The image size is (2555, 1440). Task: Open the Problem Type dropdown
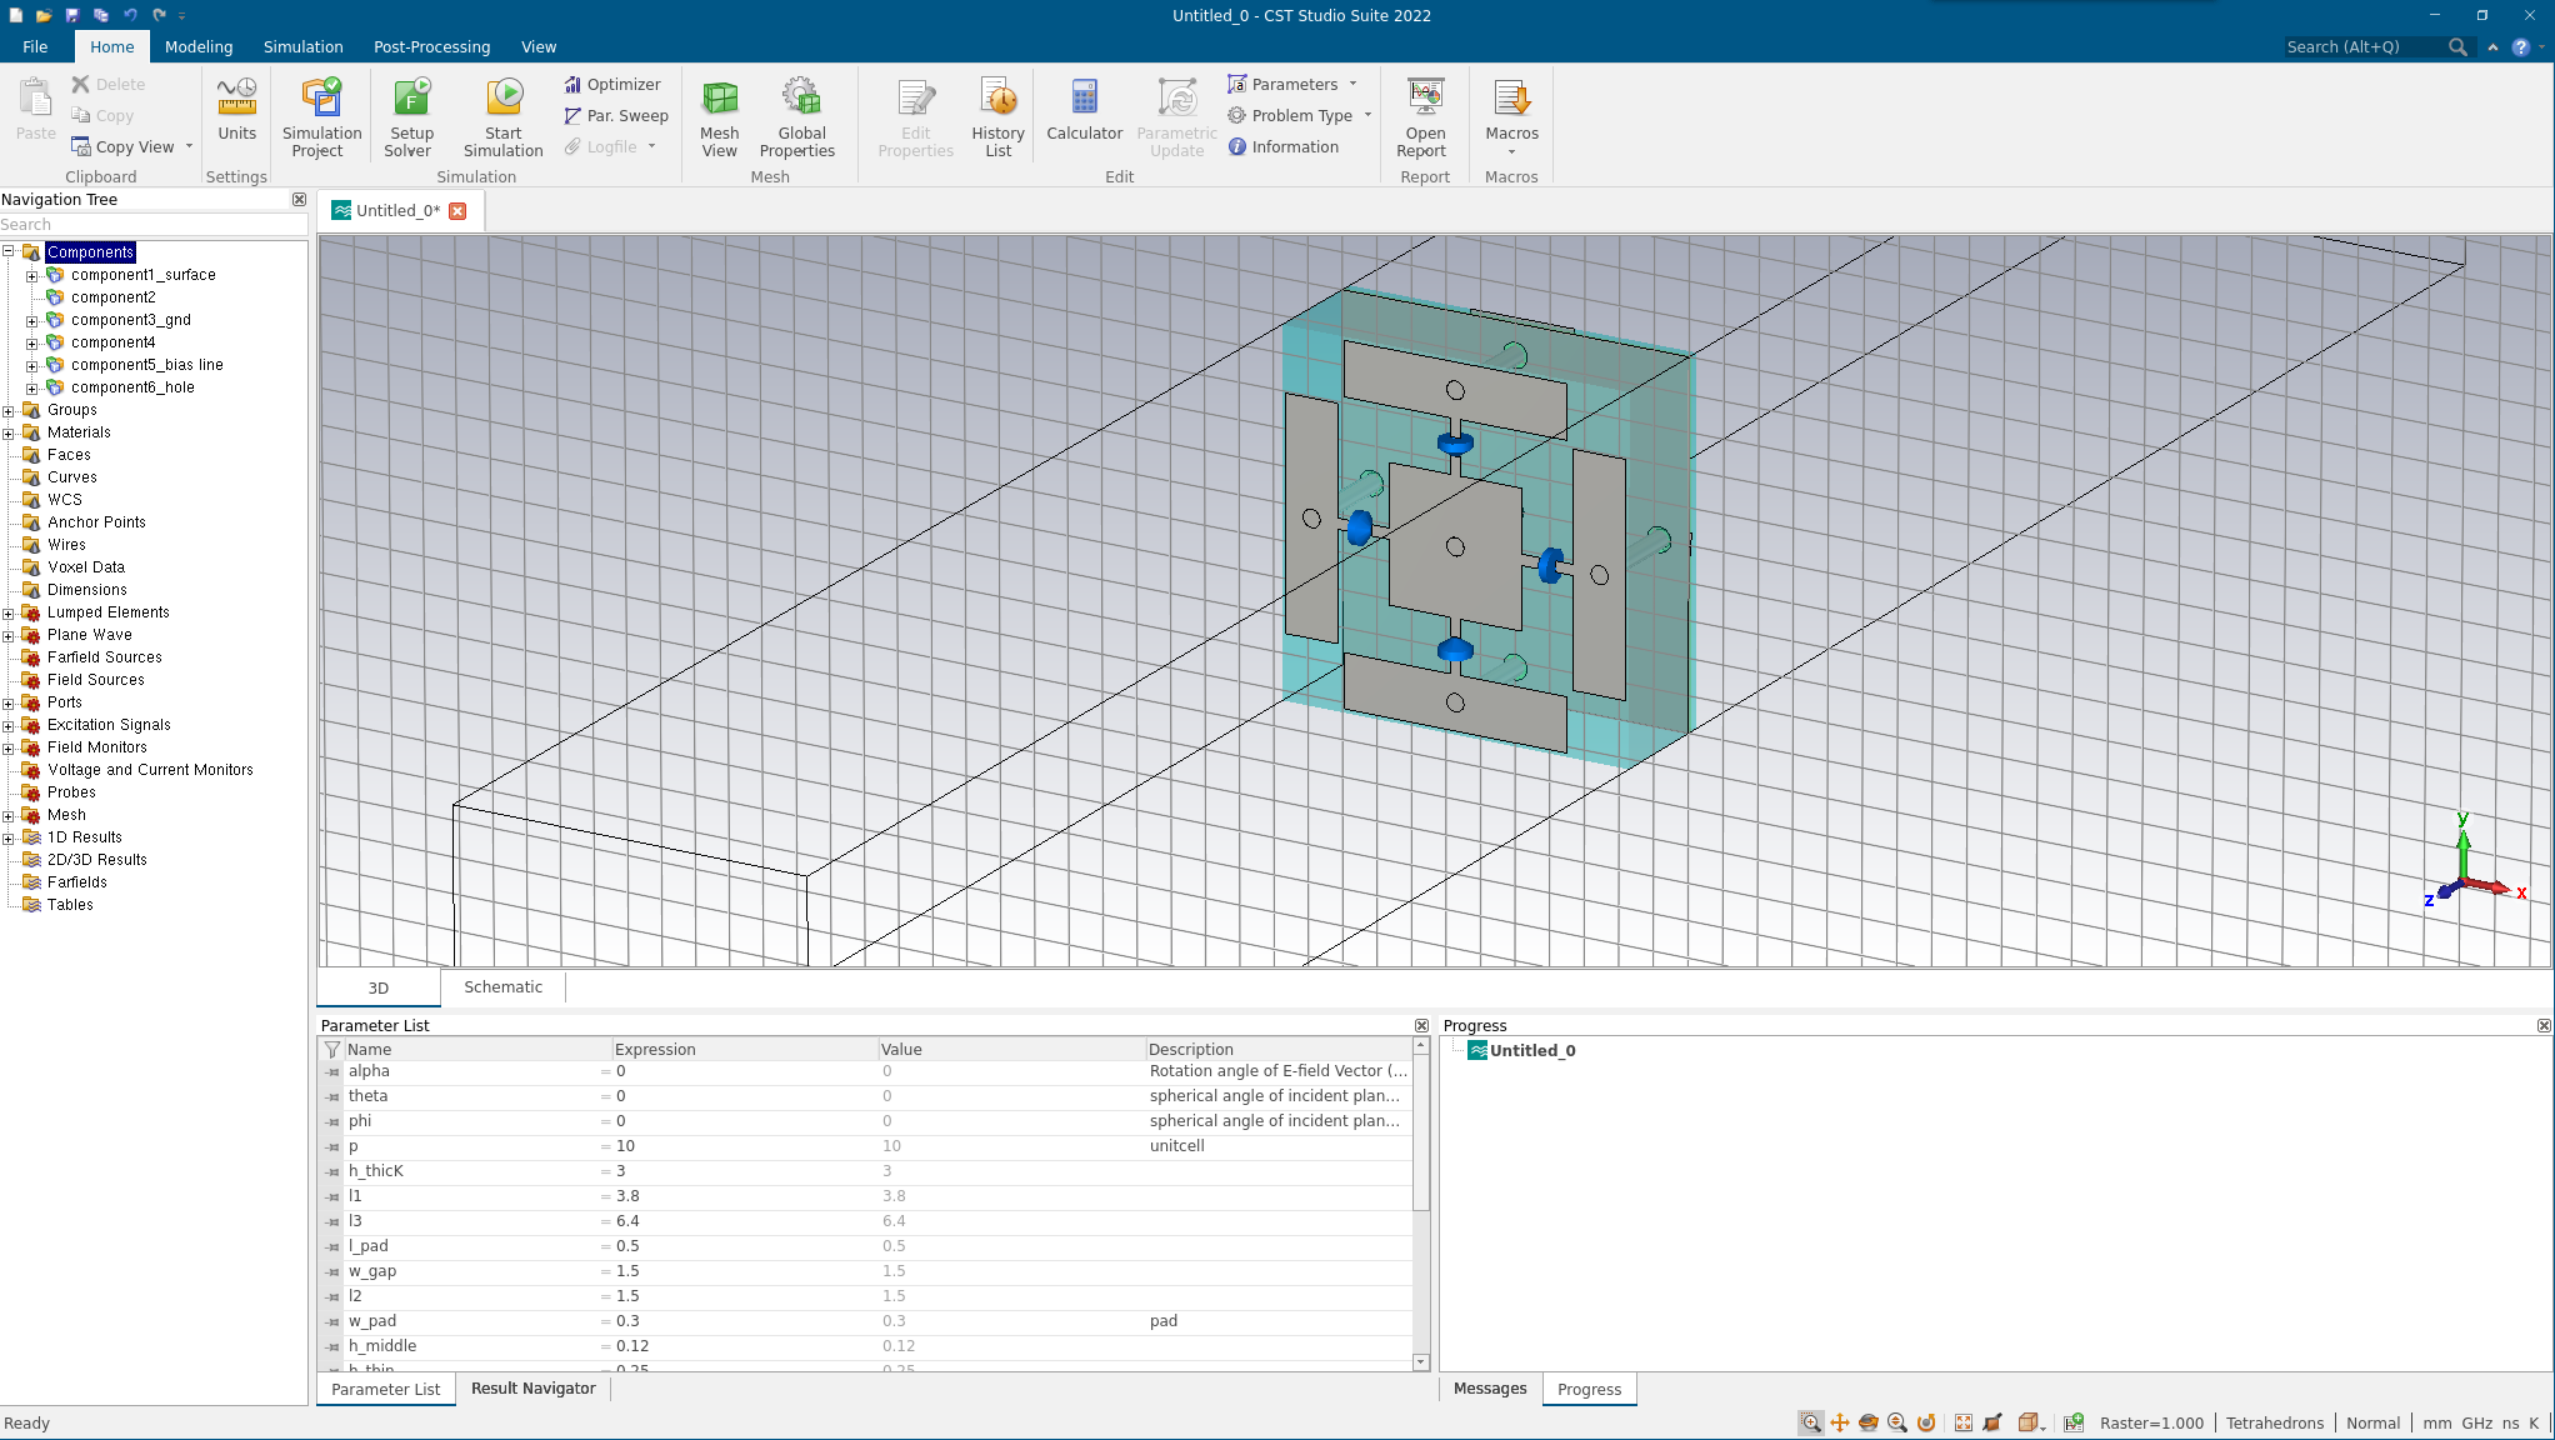pos(1368,116)
